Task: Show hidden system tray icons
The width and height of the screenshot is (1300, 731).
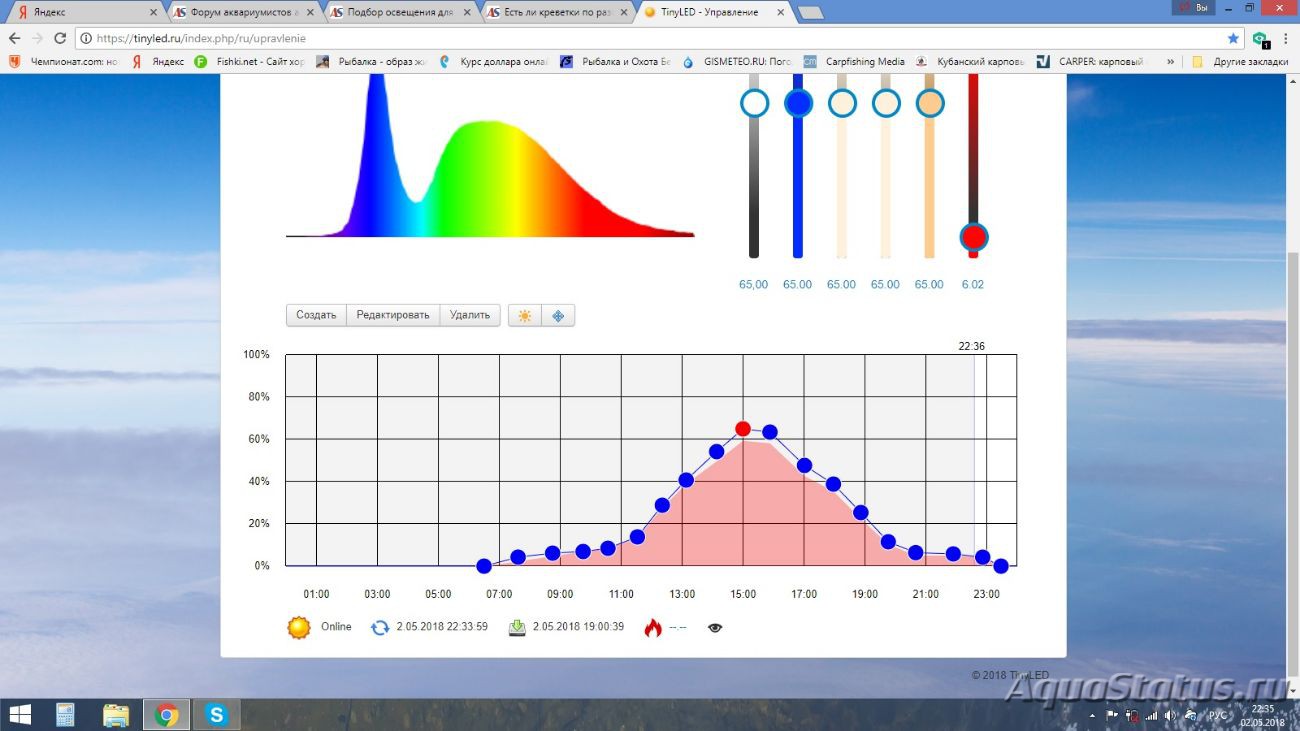Action: (1091, 716)
